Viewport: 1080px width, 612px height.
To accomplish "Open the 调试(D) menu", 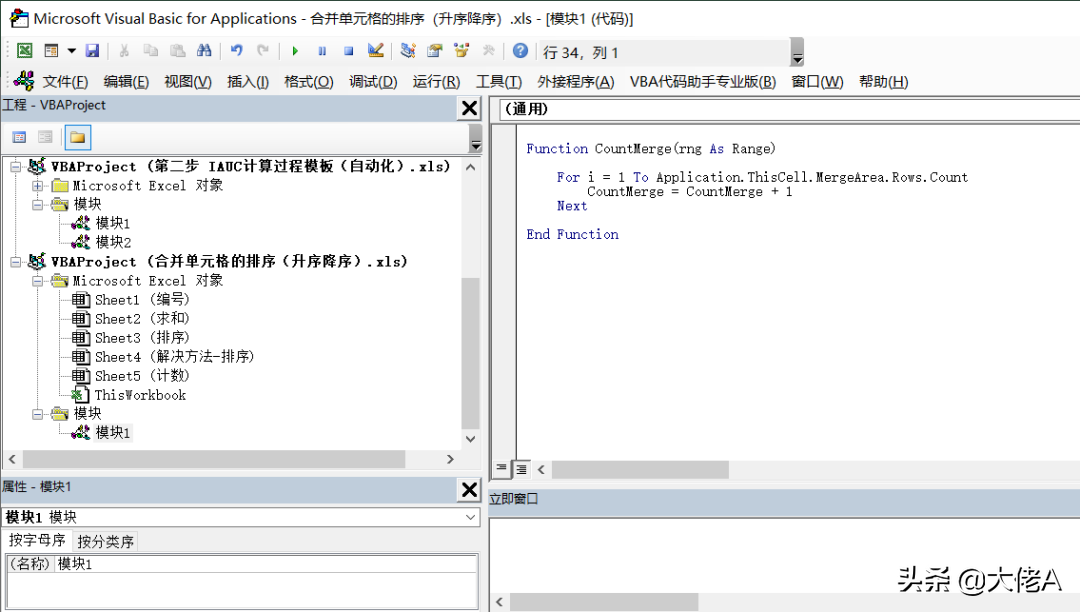I will point(373,81).
